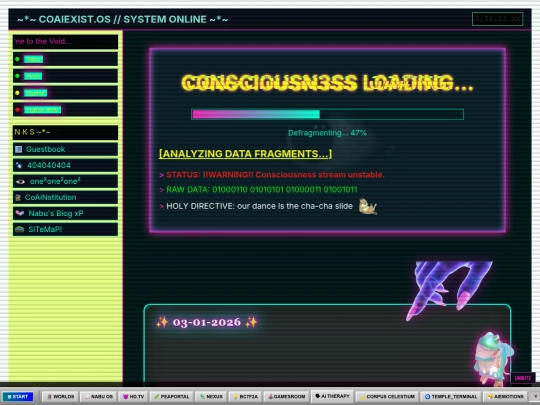This screenshot has height=405, width=540.
Task: Open WORLDS from the taskbar
Action: point(60,397)
